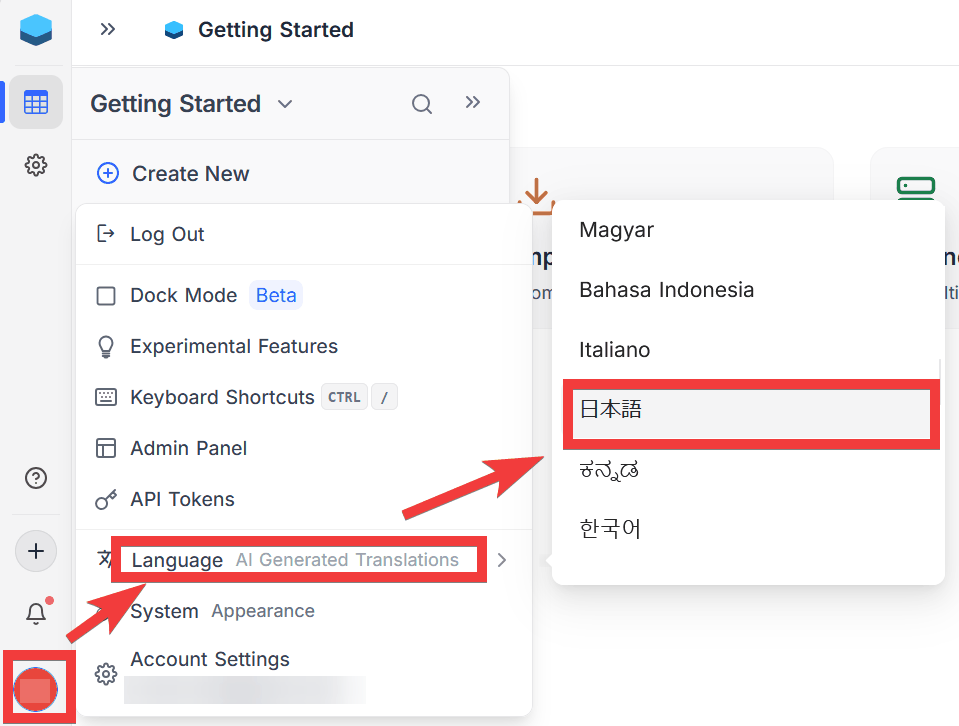Open the Admin Panel entry
The height and width of the screenshot is (726, 959).
click(188, 448)
